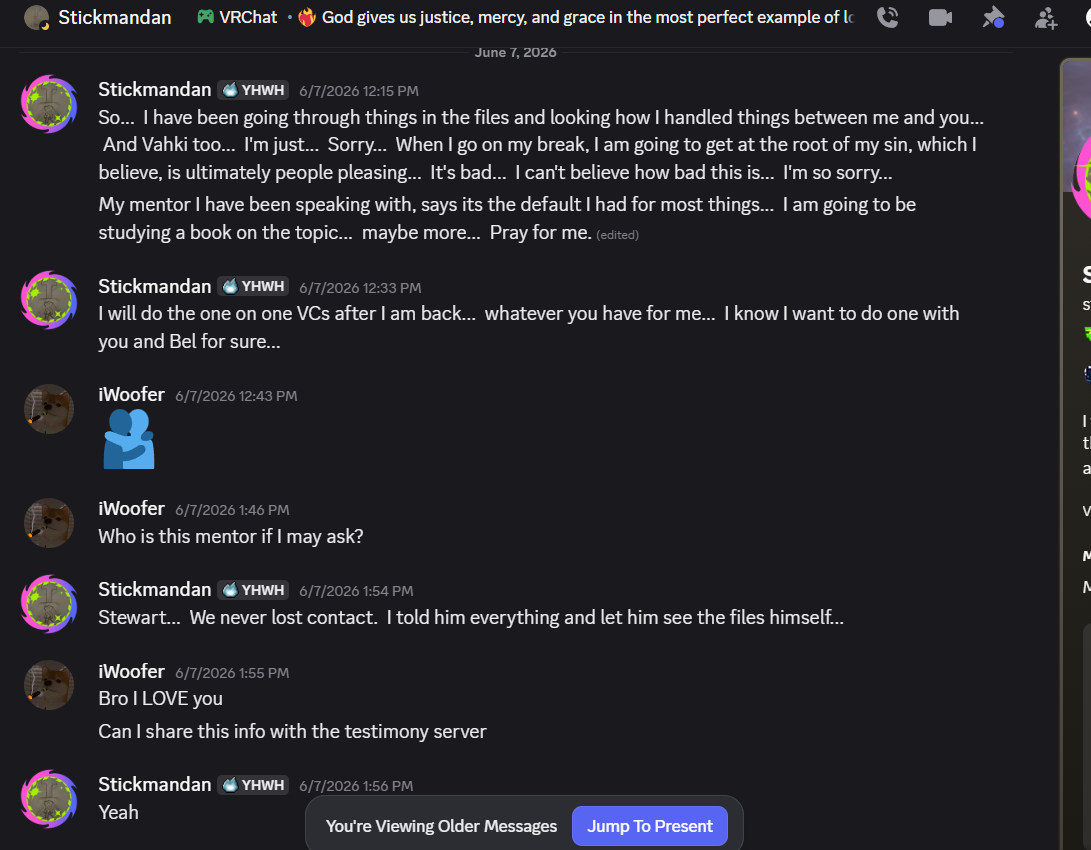Open iWoofer's avatar at 12:43 PM message
The width and height of the screenshot is (1091, 850).
(49, 409)
